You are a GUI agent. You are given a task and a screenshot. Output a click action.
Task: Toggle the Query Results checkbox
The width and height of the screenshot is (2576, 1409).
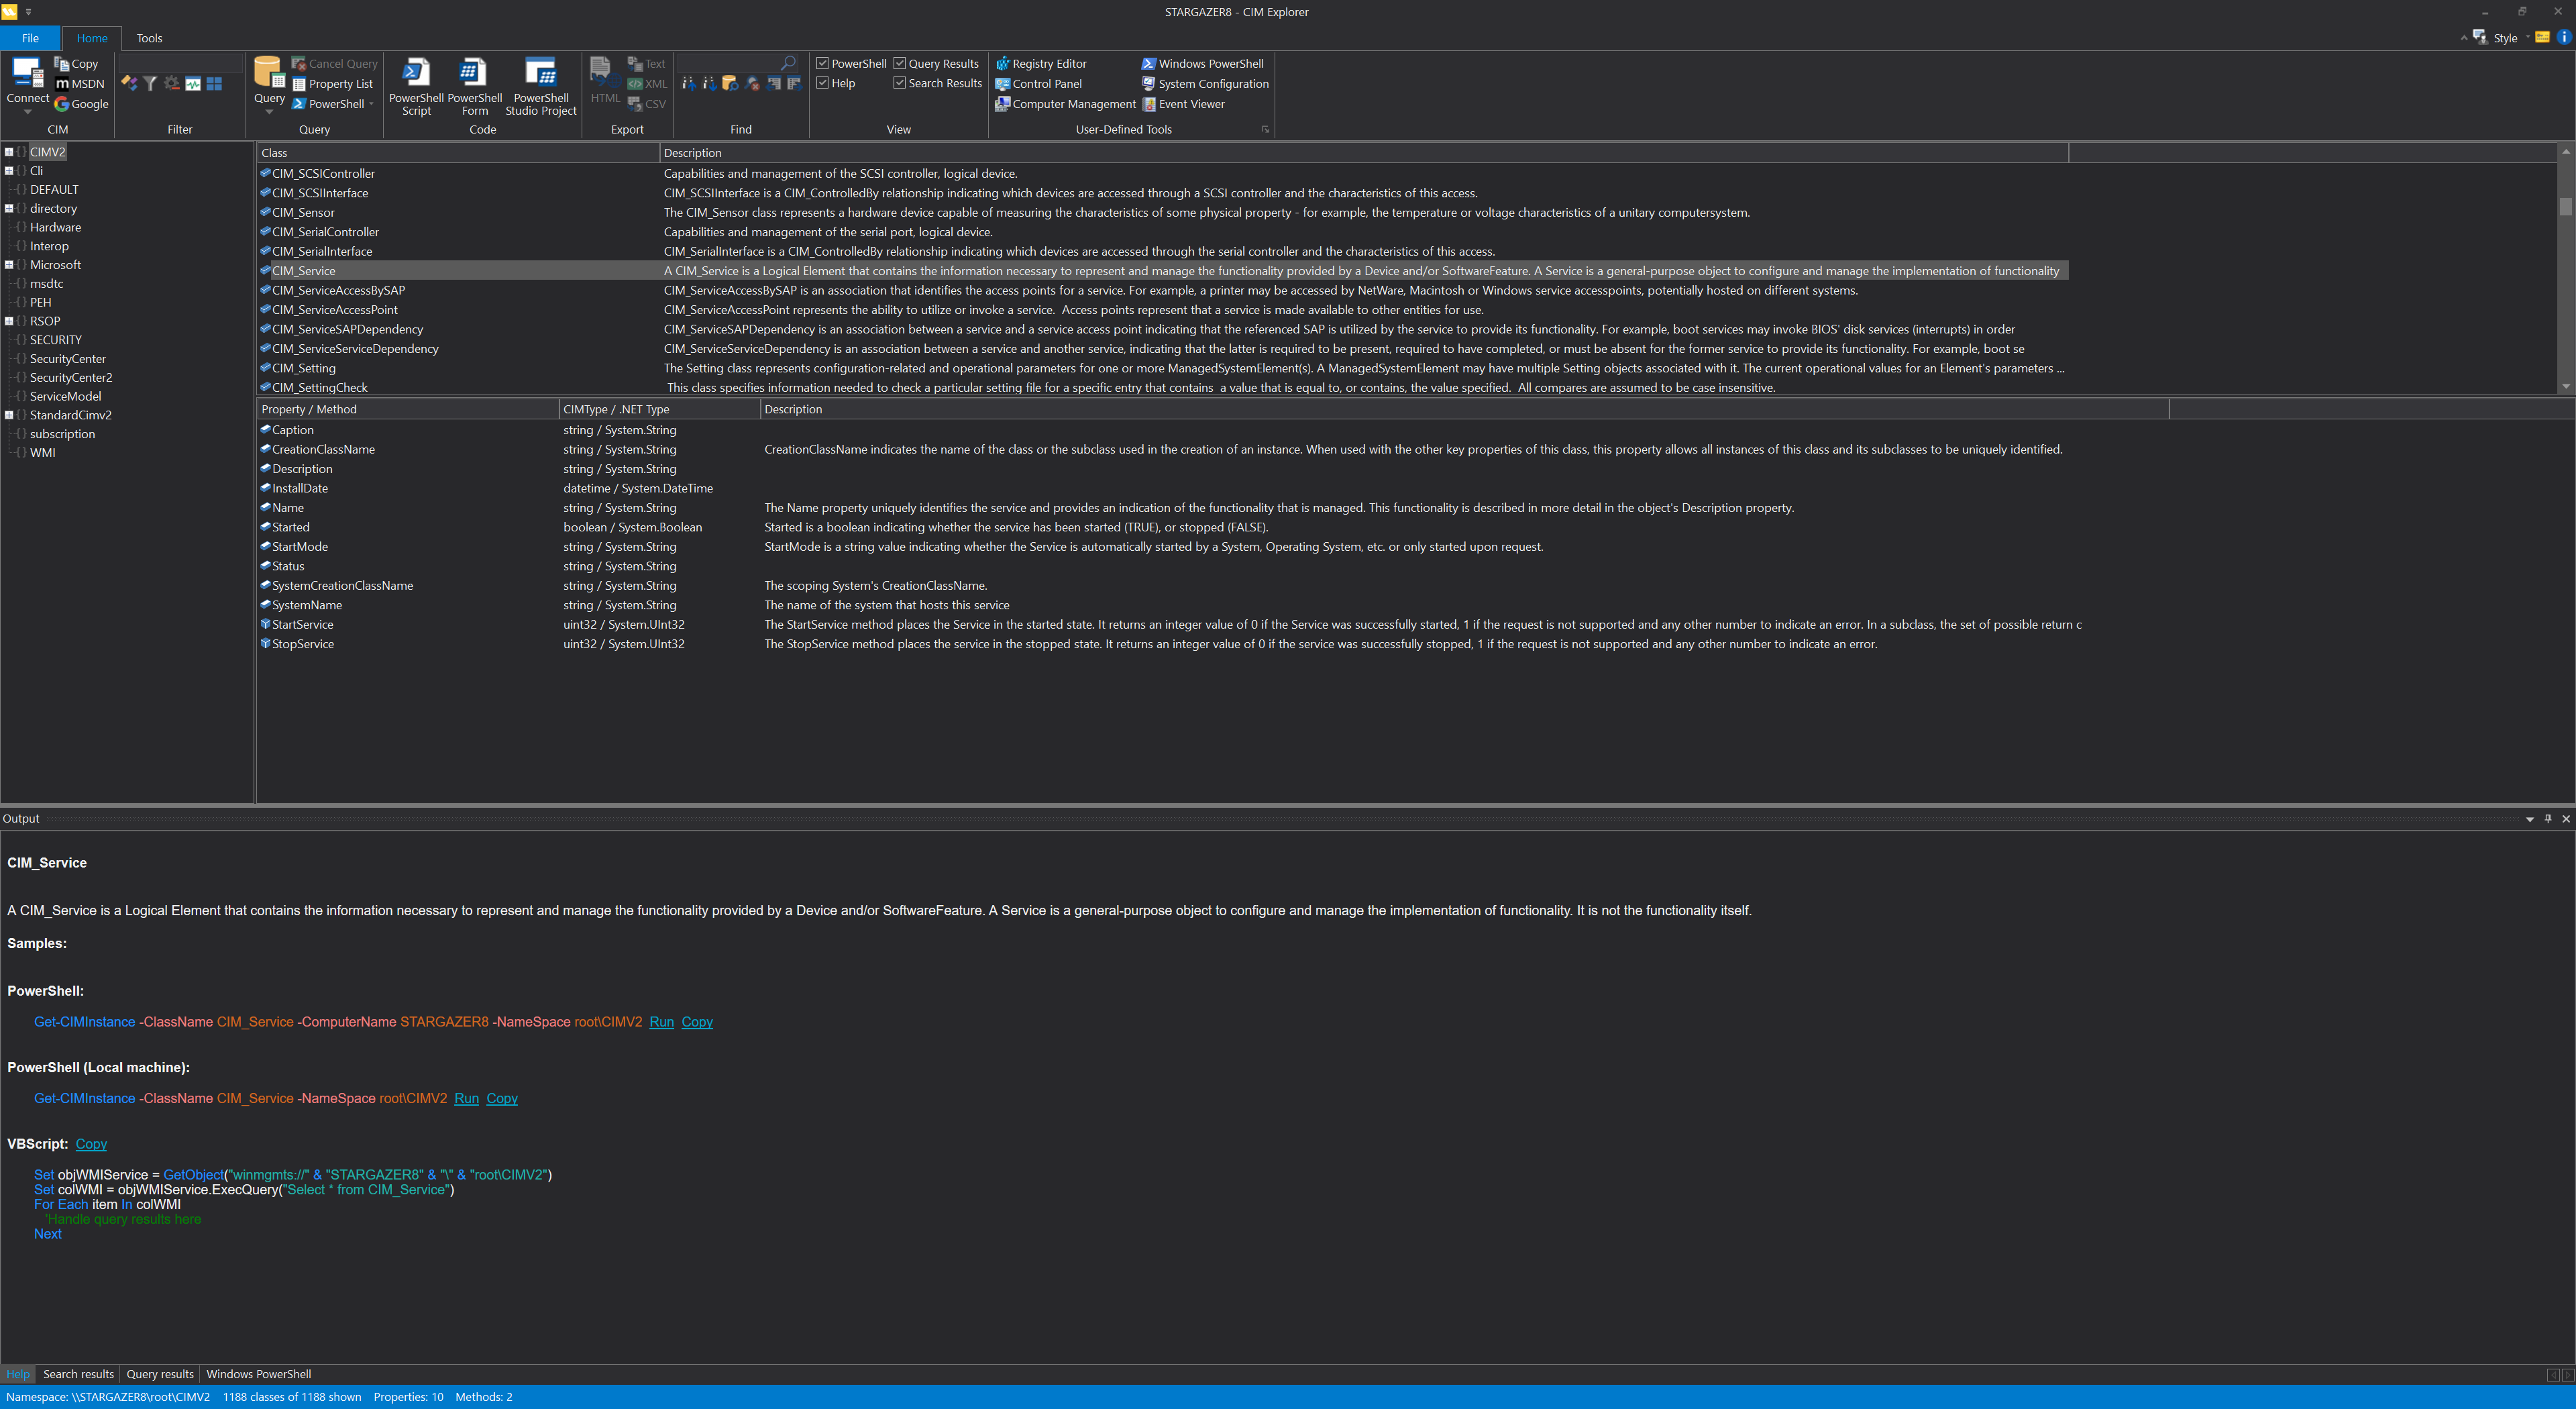tap(899, 63)
